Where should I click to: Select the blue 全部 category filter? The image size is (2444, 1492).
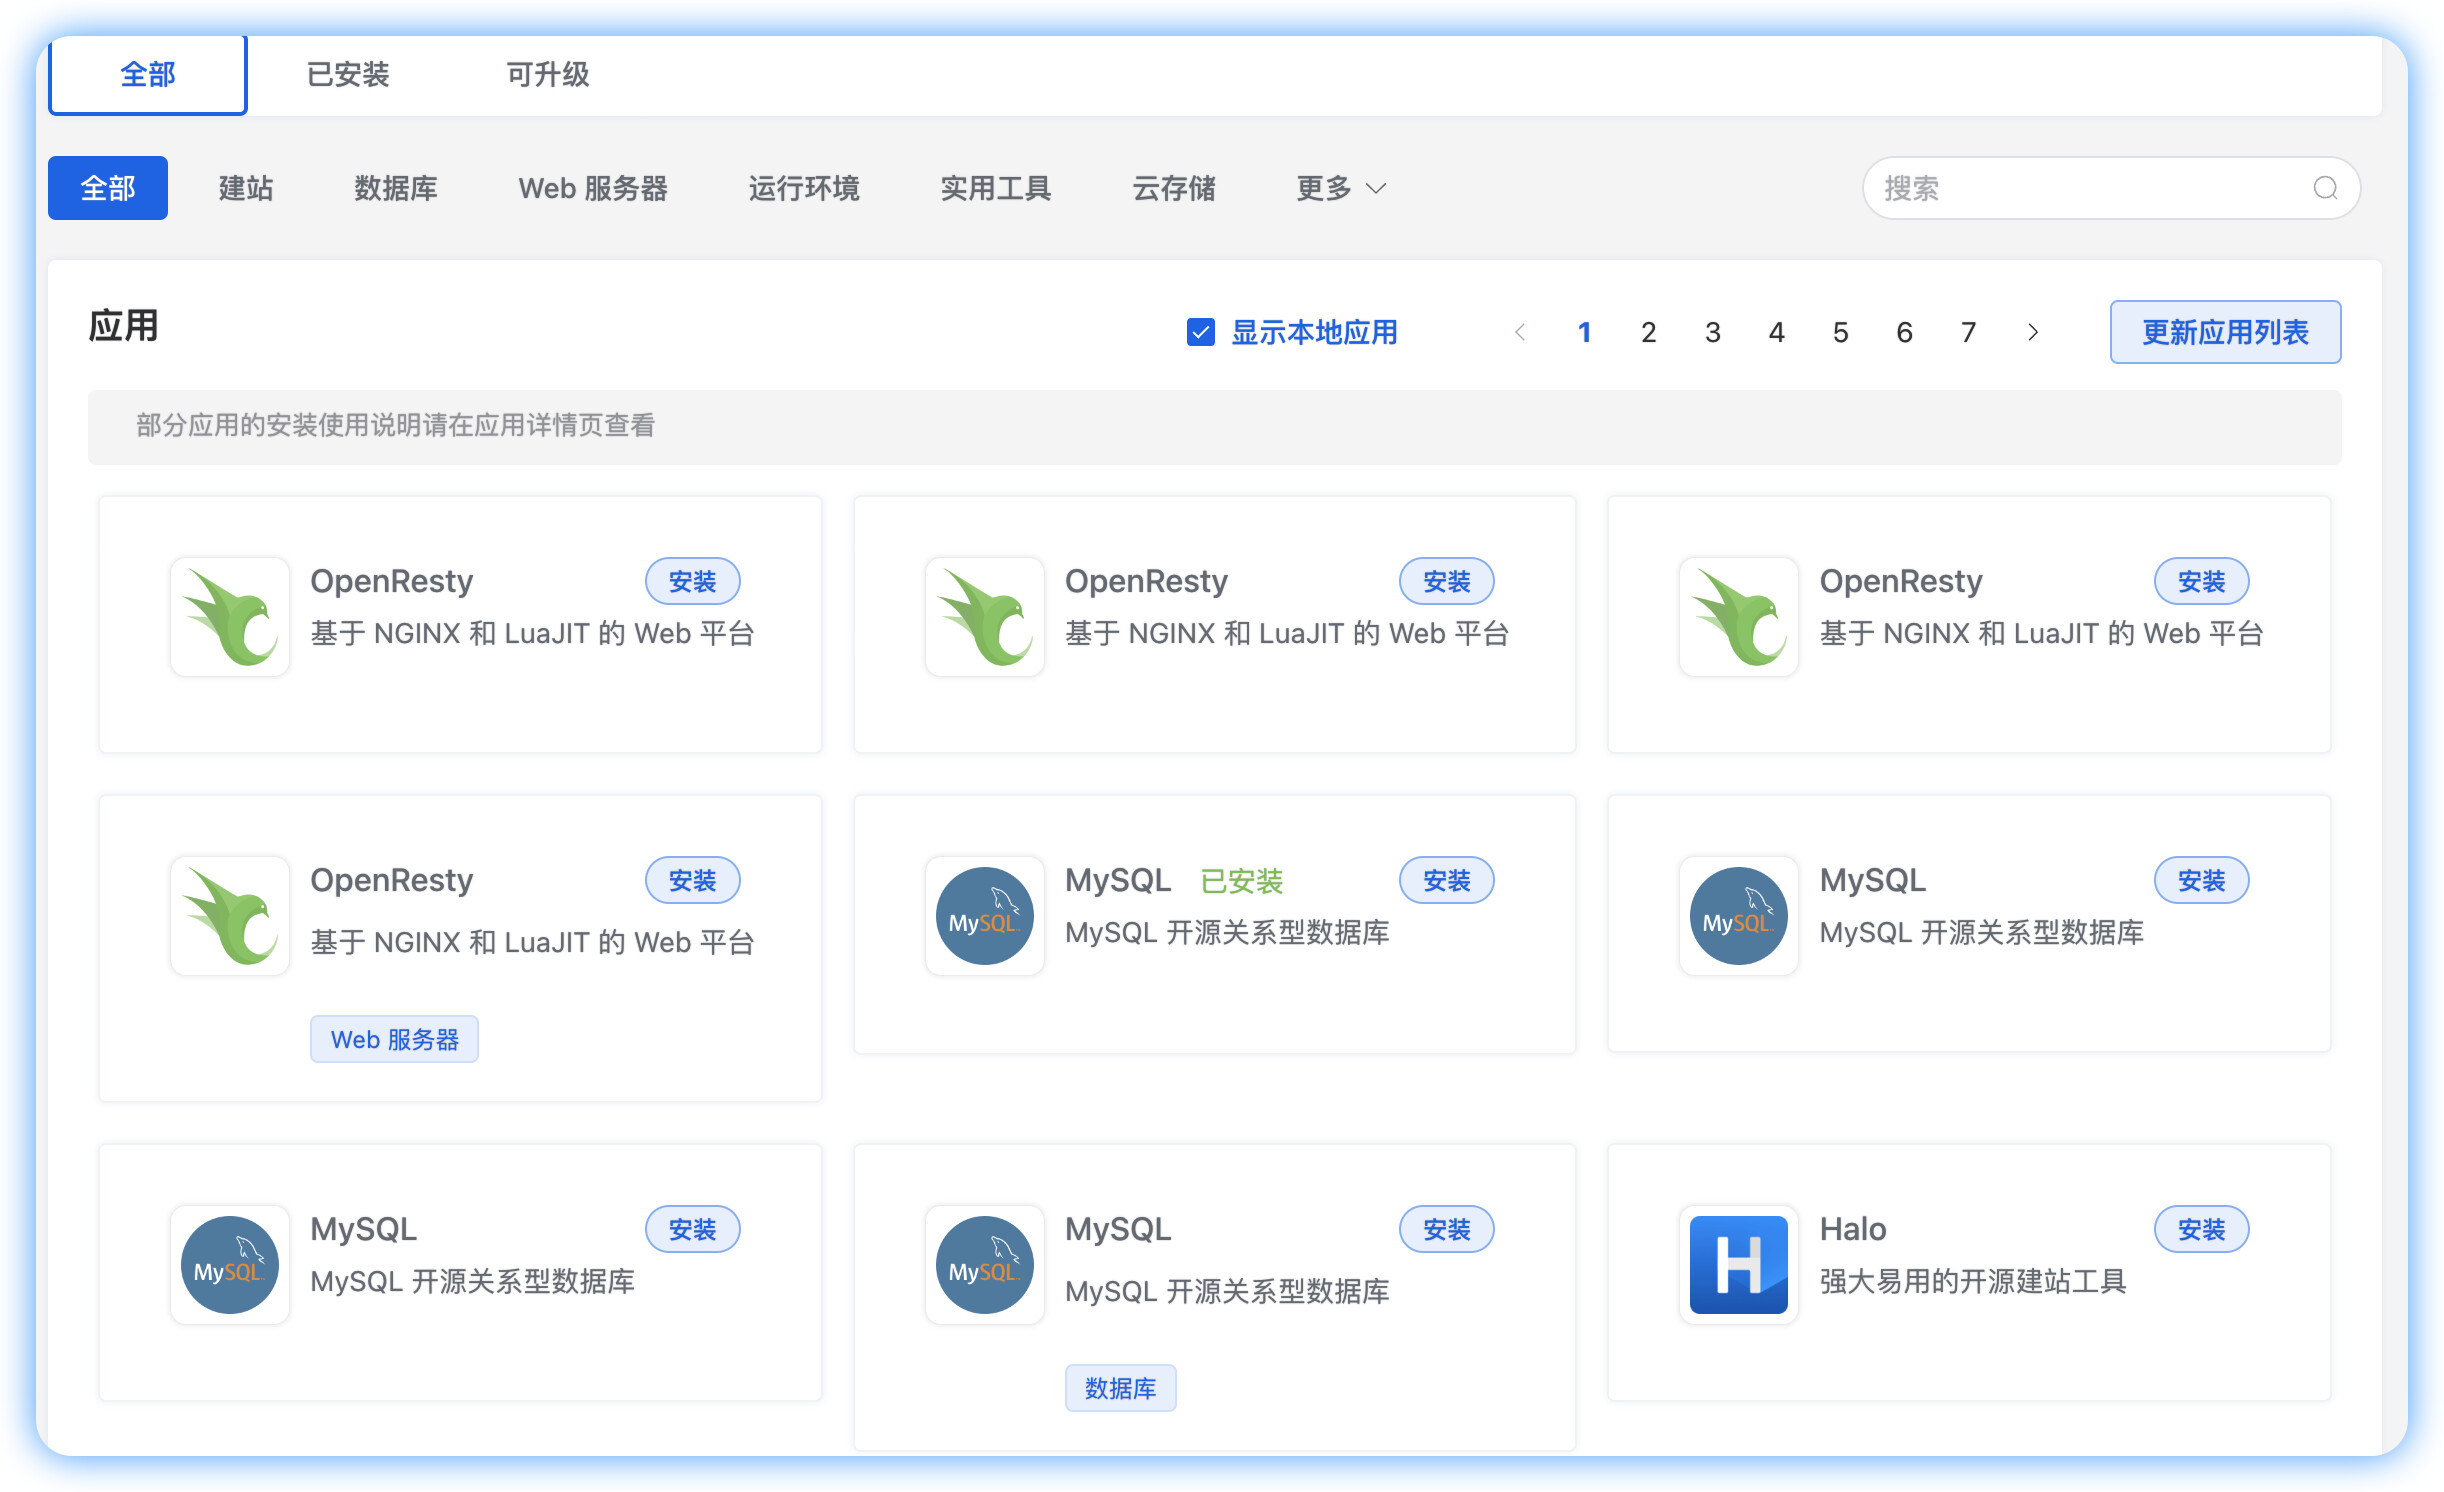[108, 188]
